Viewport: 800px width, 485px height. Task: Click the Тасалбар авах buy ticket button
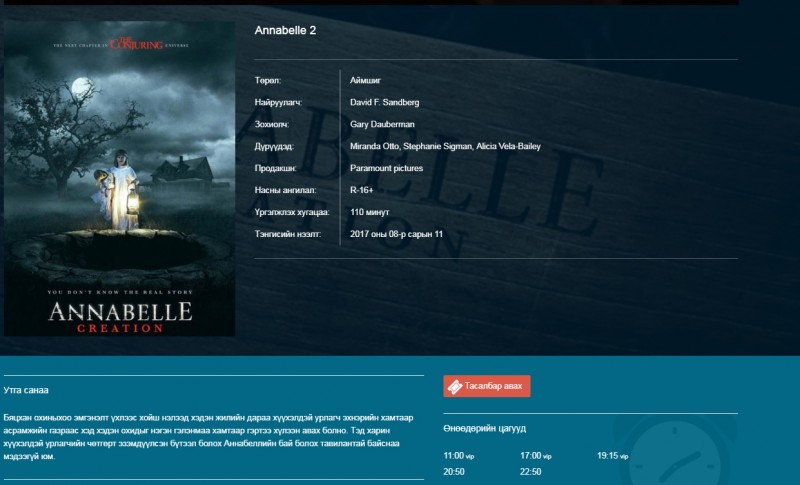(487, 386)
